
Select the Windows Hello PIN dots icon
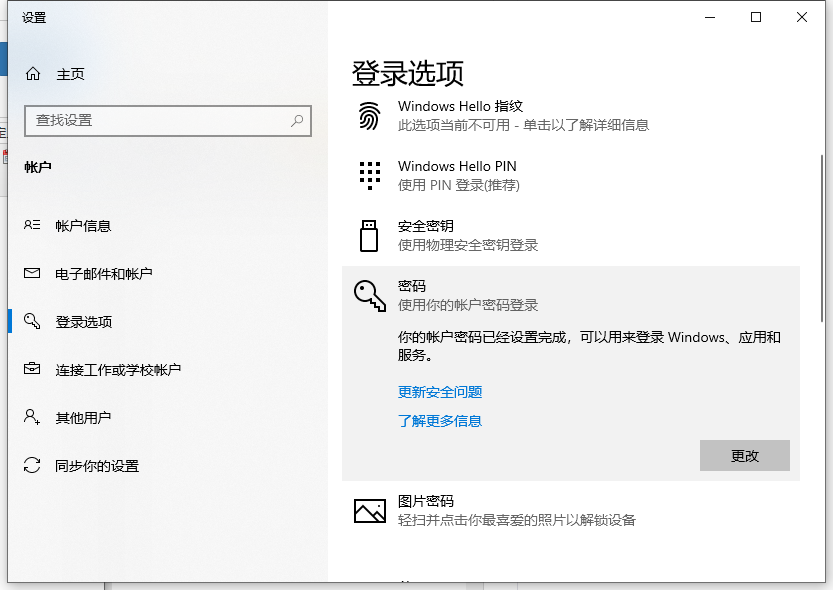coord(370,174)
